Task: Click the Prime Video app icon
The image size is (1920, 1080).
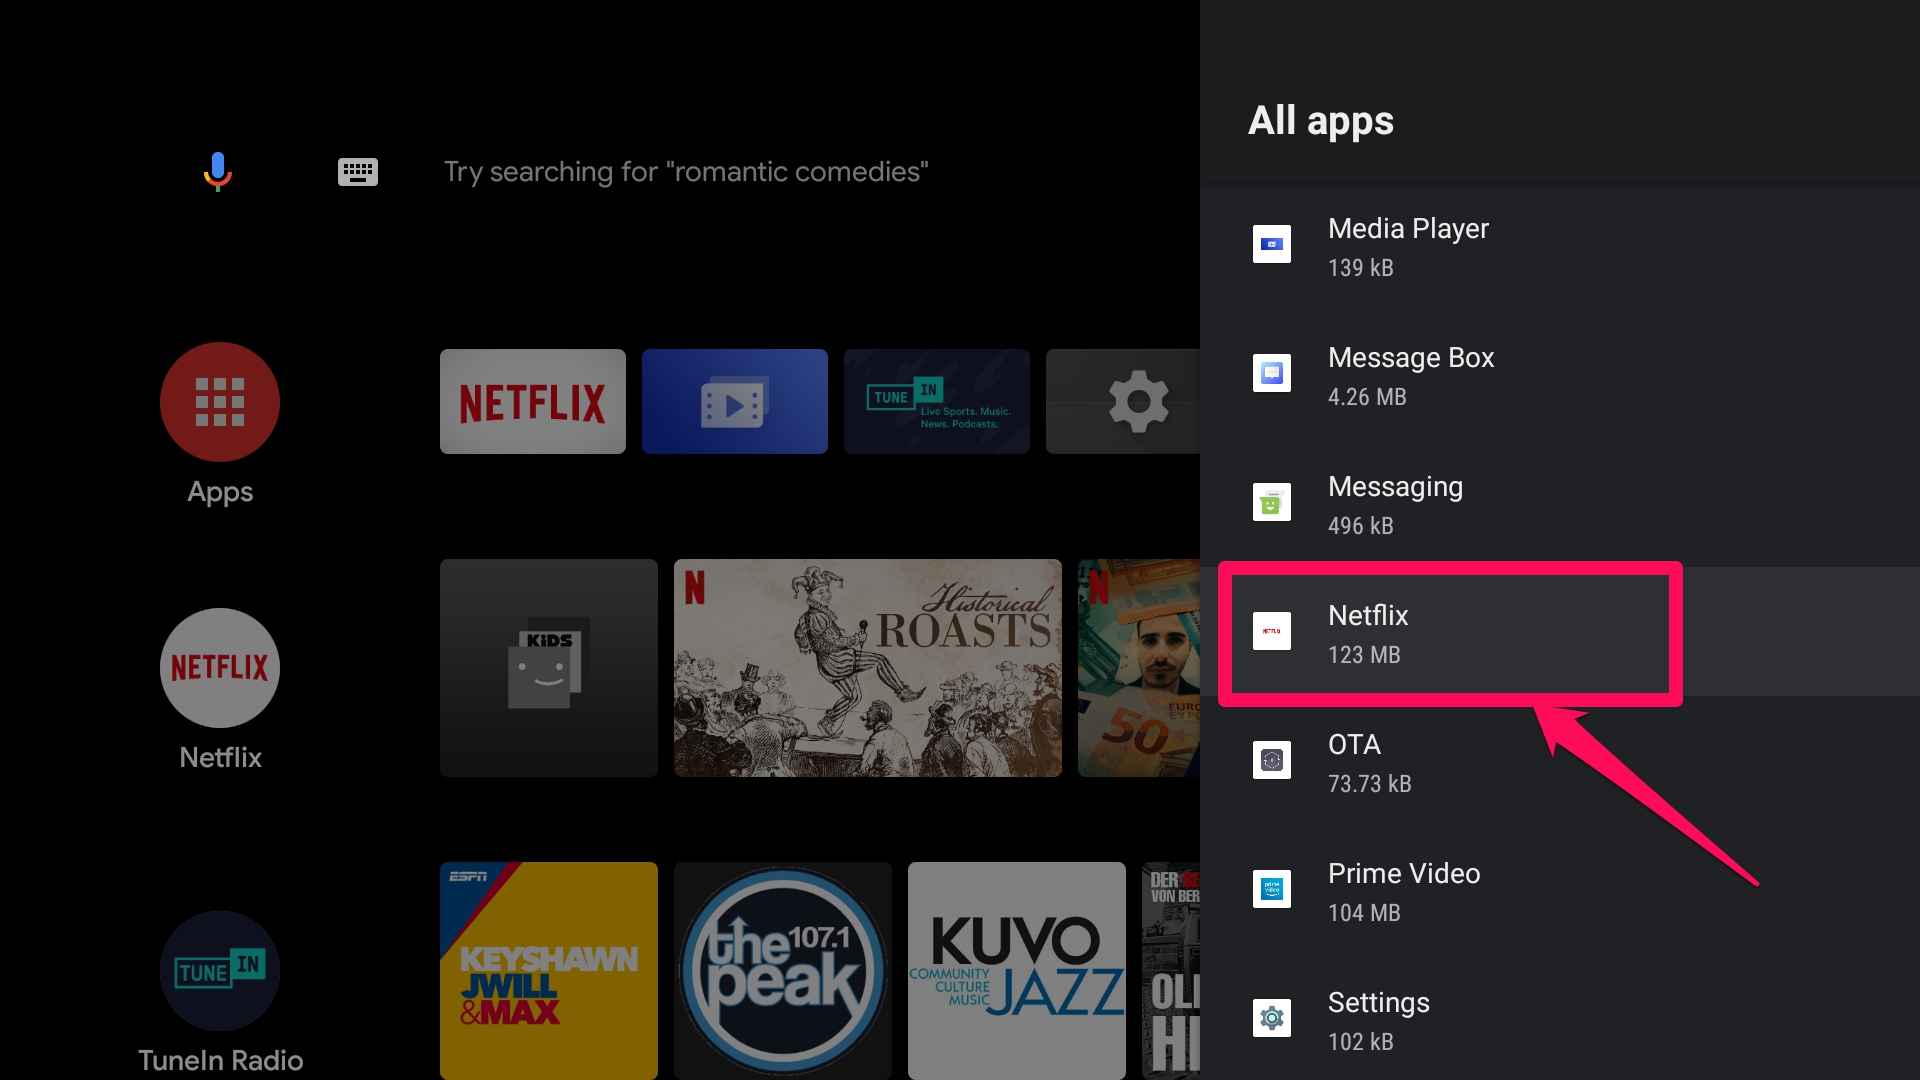Action: [1272, 889]
